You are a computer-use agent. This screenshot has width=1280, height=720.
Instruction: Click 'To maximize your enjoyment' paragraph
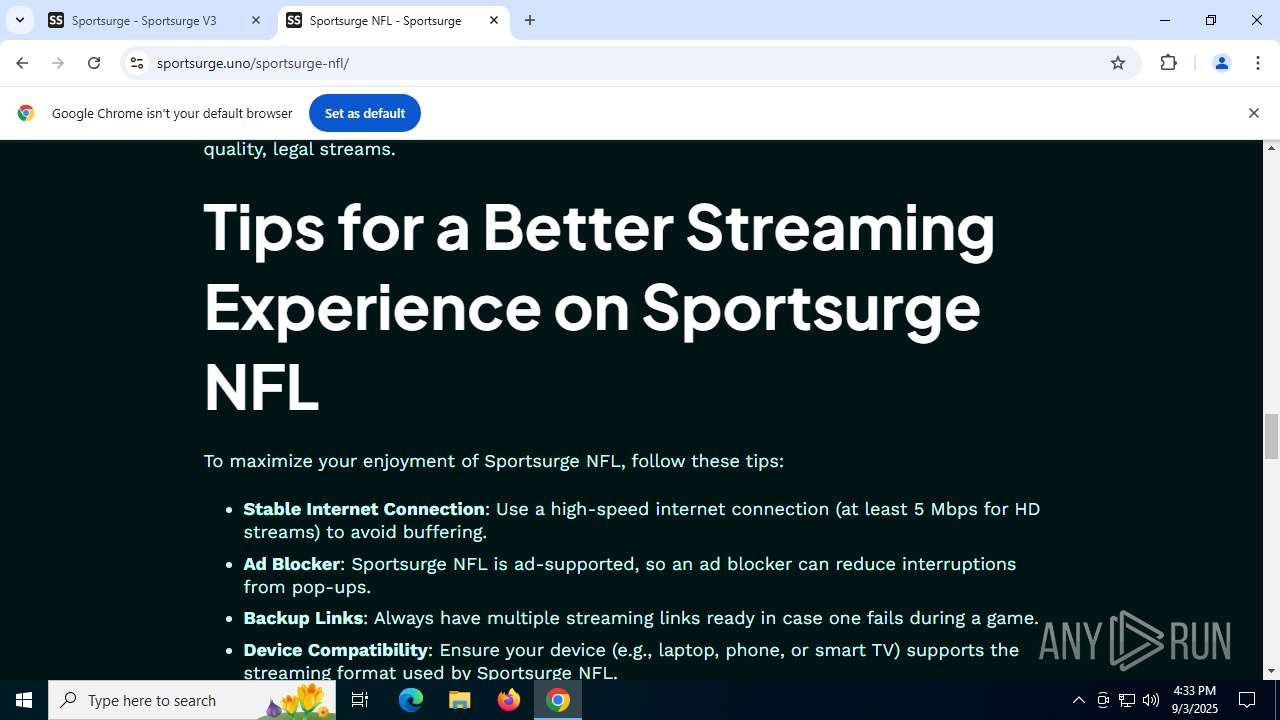[494, 461]
